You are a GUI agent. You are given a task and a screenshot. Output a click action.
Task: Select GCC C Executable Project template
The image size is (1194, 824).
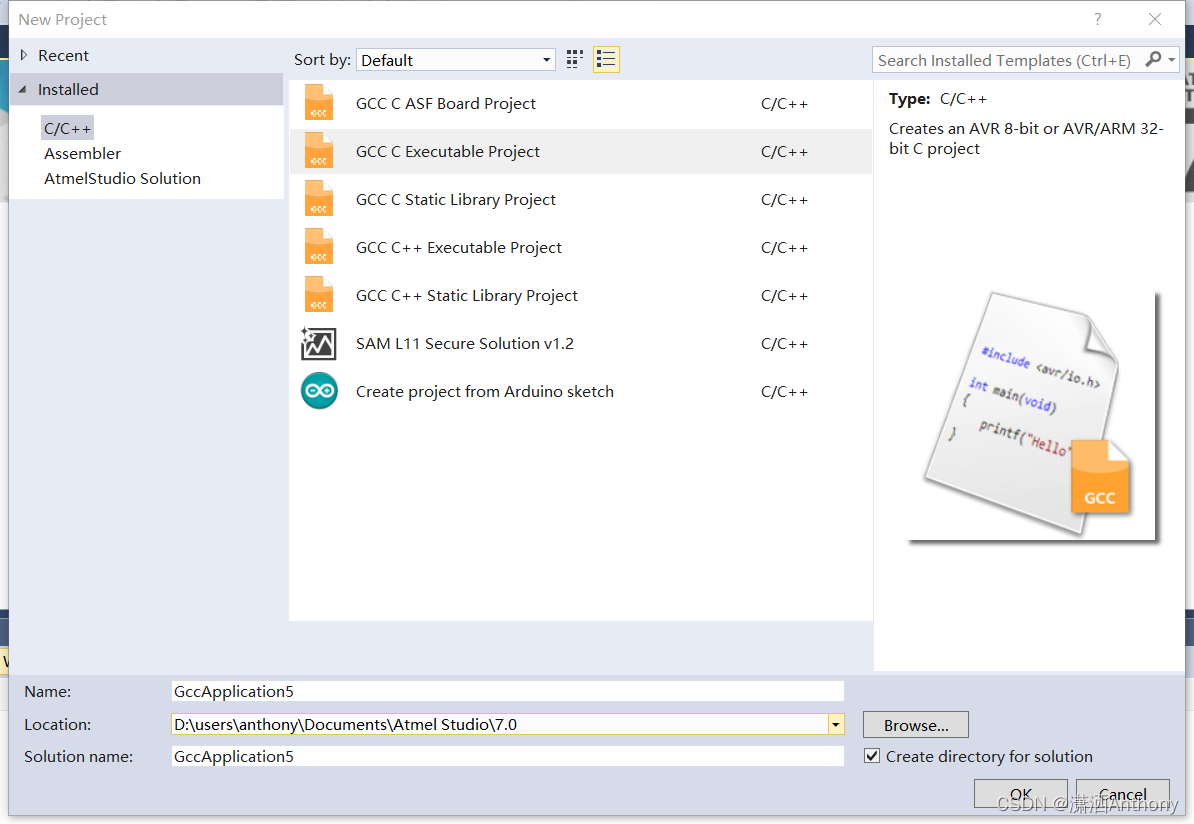[581, 152]
